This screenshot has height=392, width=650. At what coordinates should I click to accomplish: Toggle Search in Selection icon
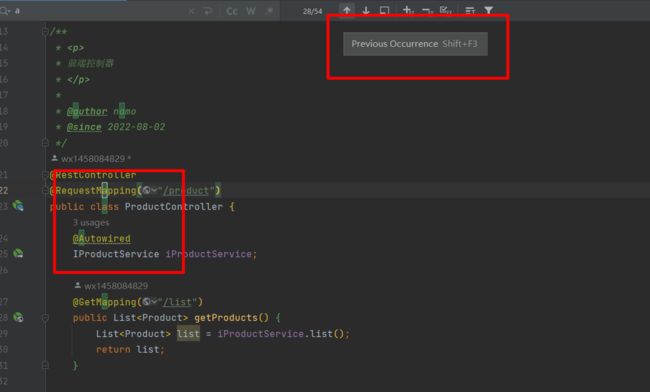[x=384, y=11]
